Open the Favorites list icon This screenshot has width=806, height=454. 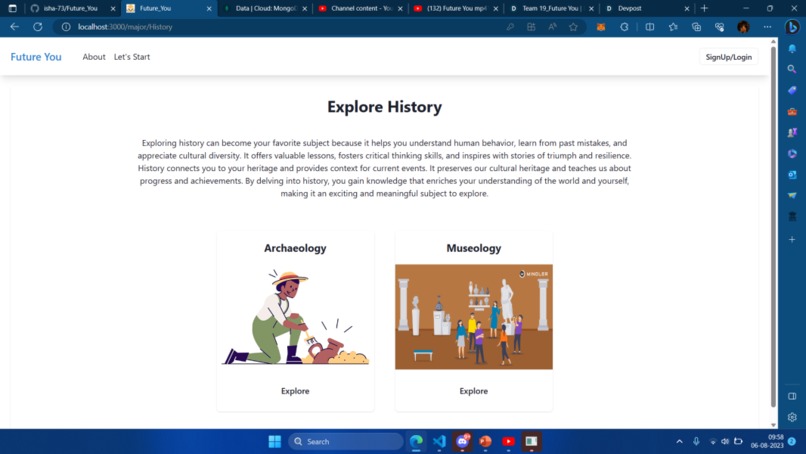coord(673,27)
